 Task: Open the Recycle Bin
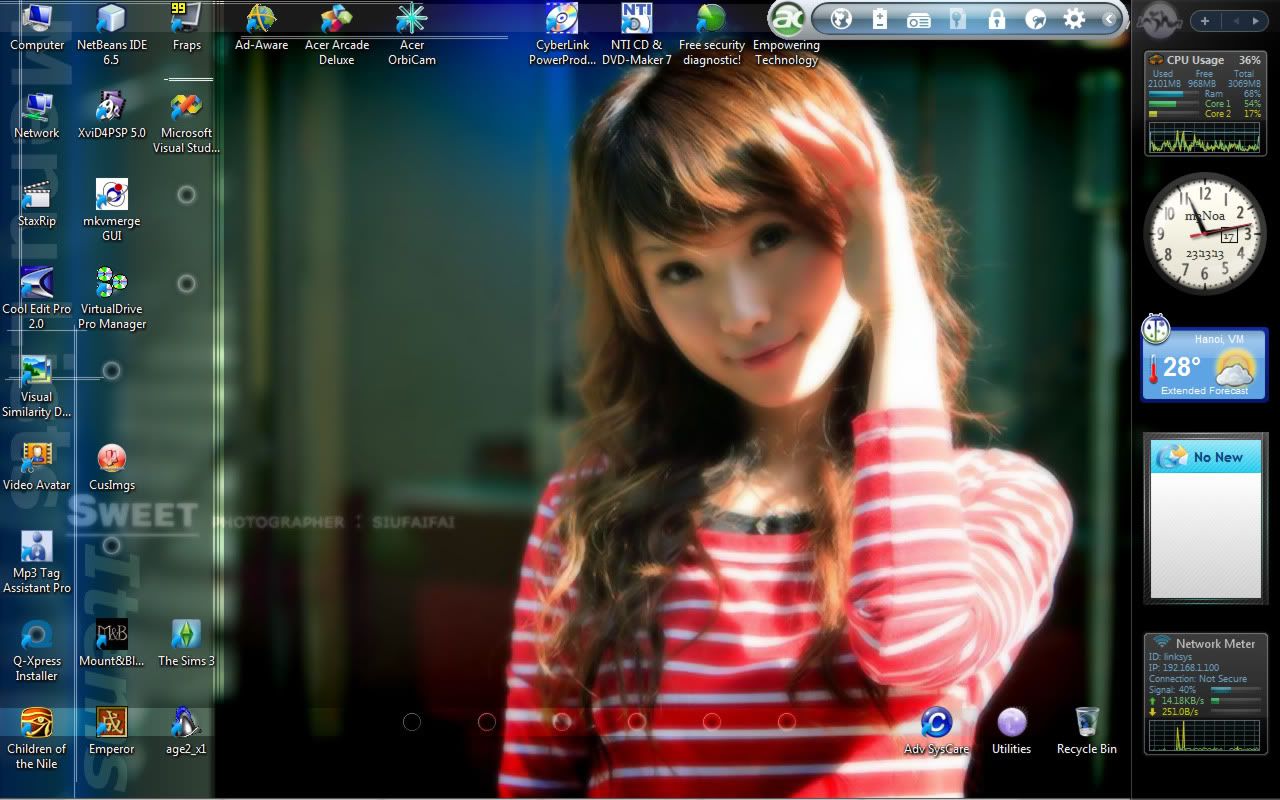[1086, 724]
